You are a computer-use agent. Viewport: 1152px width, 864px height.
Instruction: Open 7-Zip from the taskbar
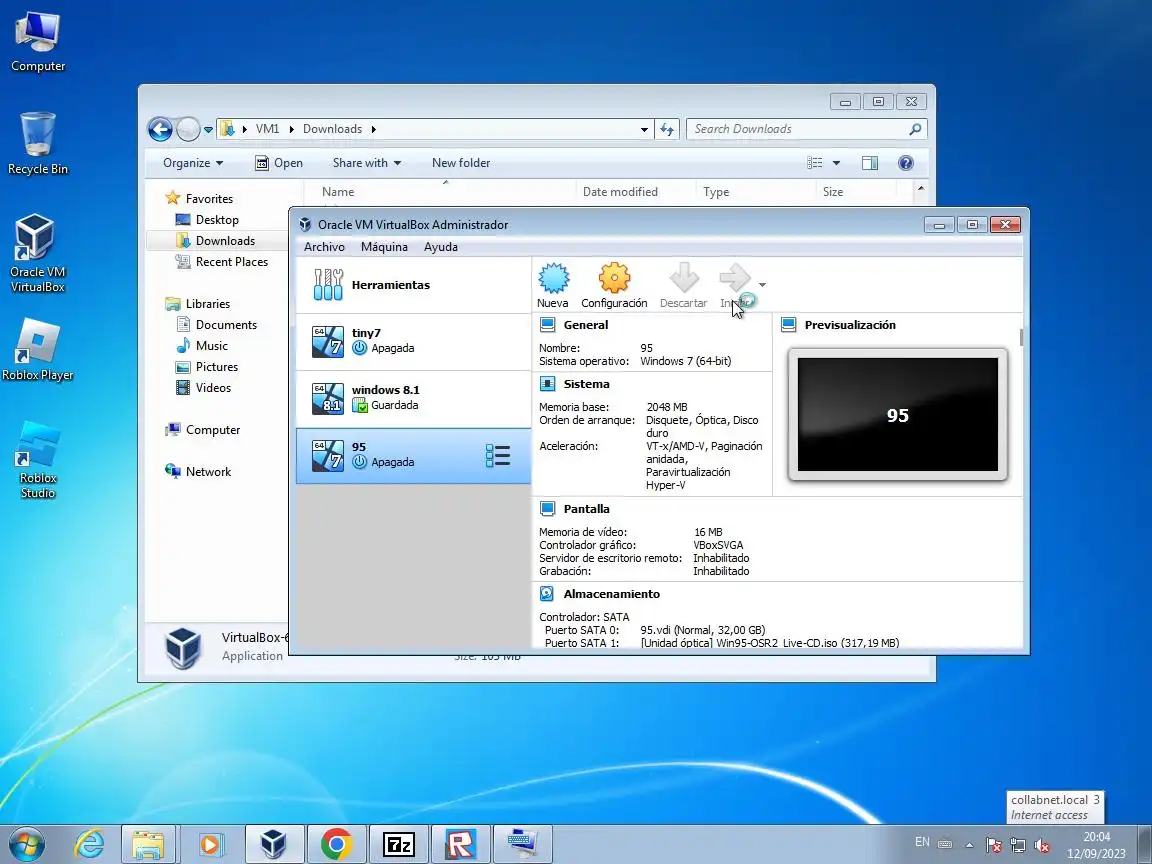click(x=398, y=844)
